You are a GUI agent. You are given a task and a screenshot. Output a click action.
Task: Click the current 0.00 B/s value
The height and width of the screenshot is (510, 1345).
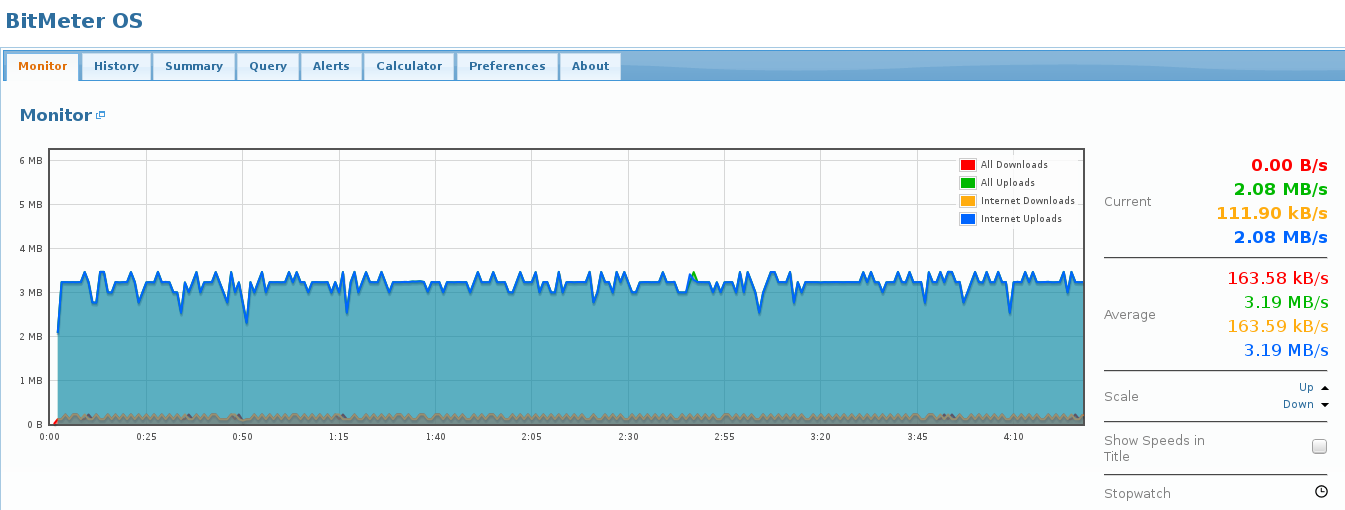pyautogui.click(x=1289, y=166)
